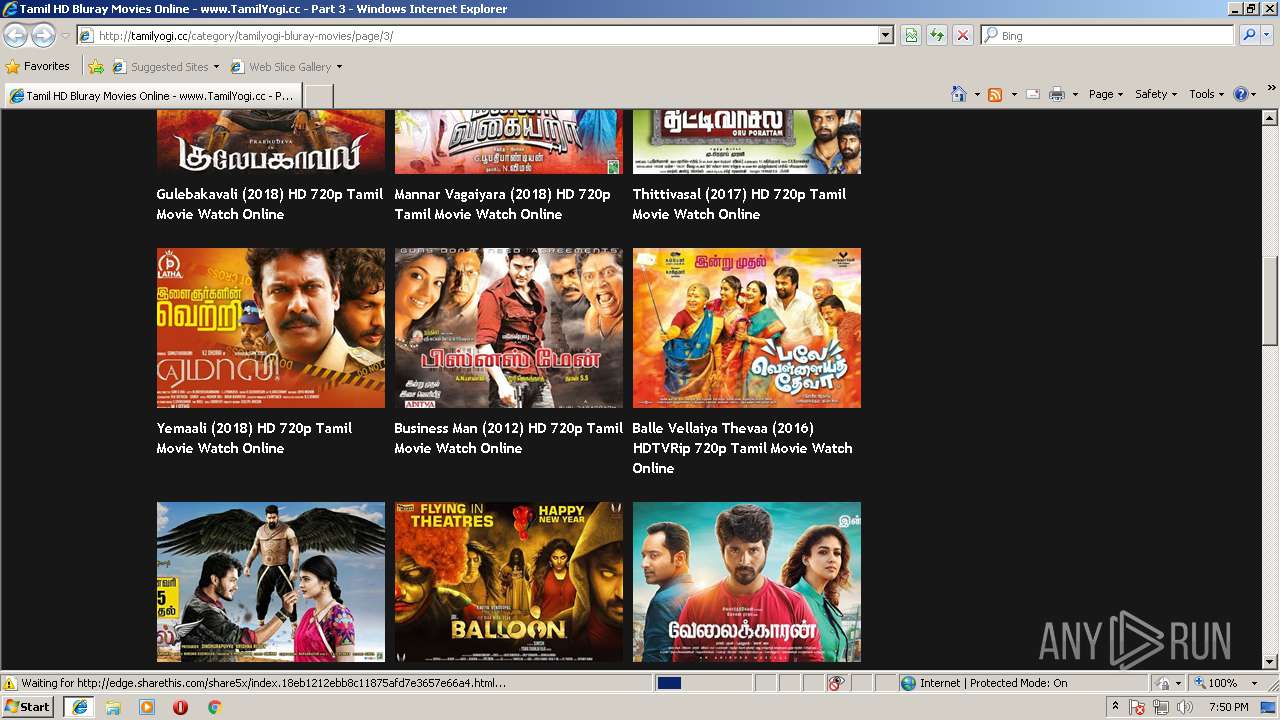Viewport: 1280px width, 720px height.
Task: Click the Action Center flag tray icon
Action: click(x=1138, y=707)
